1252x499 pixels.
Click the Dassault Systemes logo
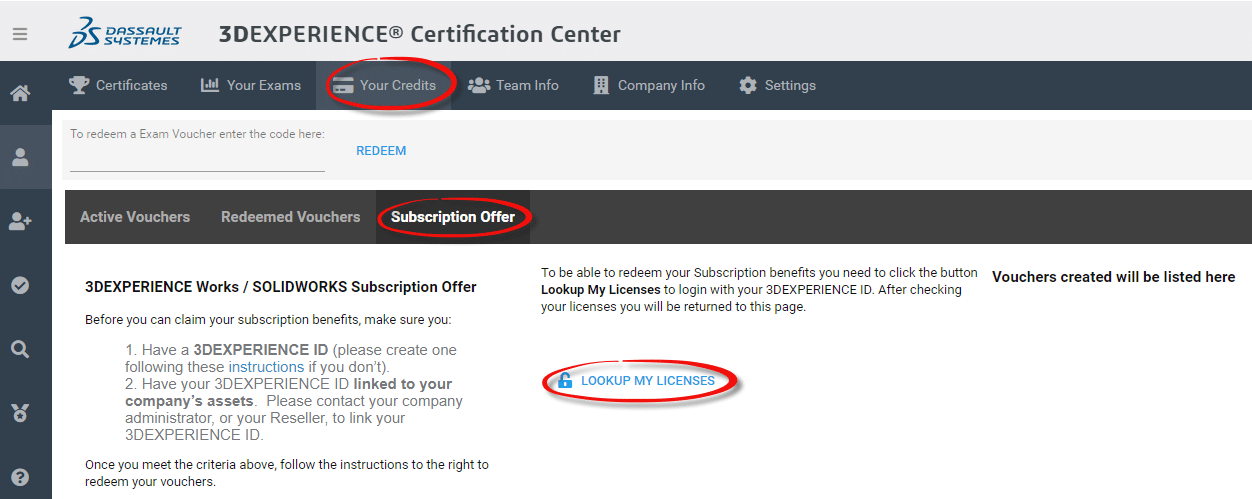(125, 33)
